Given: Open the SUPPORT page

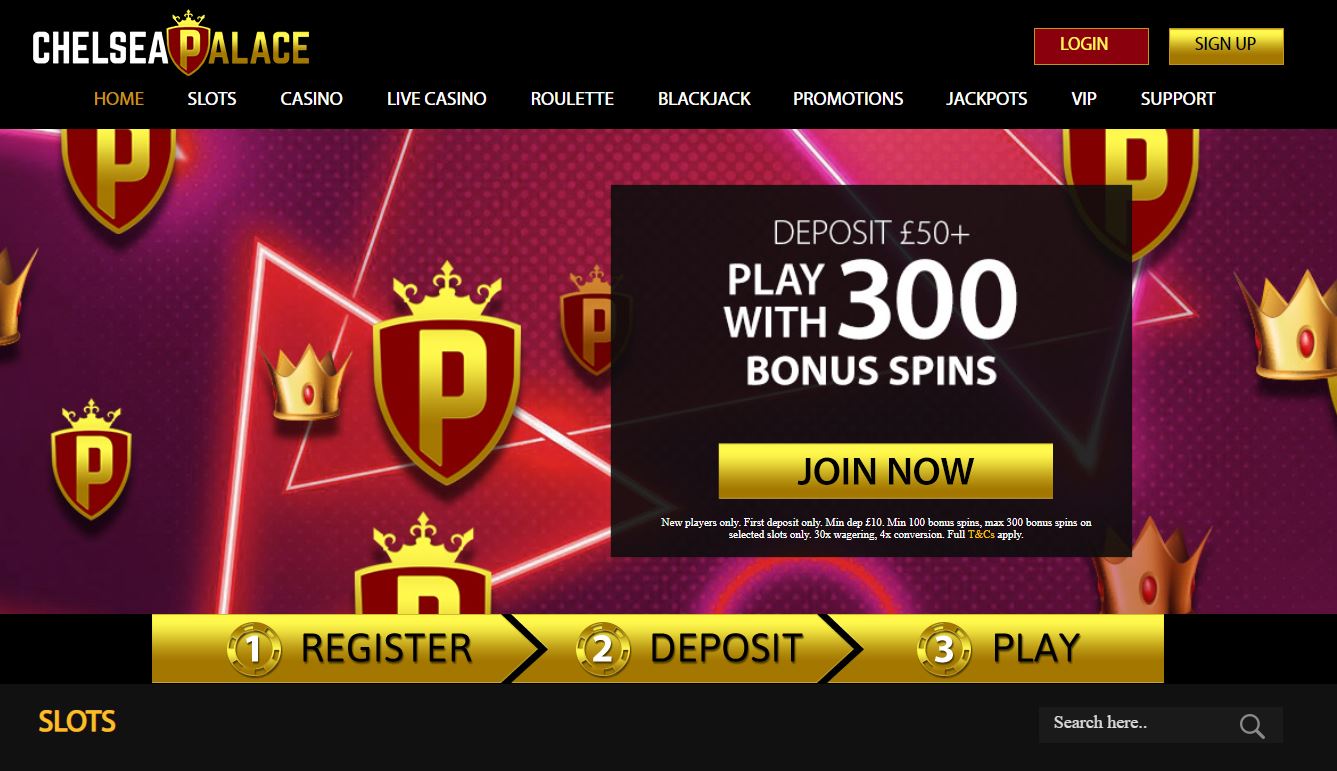Looking at the screenshot, I should 1178,99.
